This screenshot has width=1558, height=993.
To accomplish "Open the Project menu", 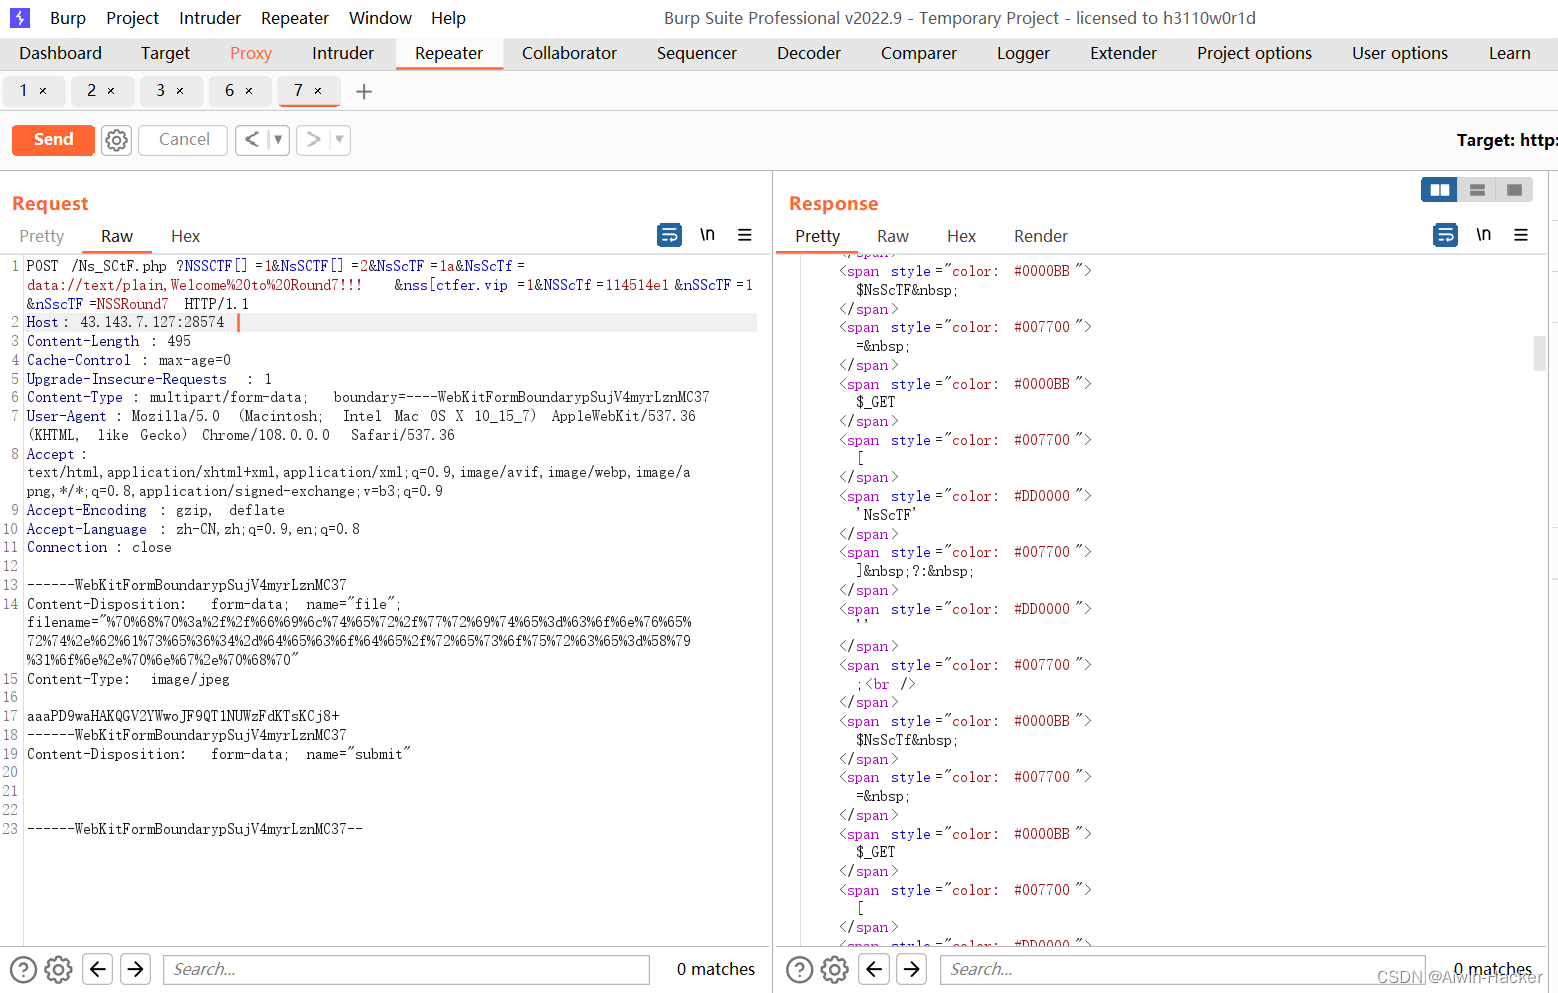I will point(132,18).
